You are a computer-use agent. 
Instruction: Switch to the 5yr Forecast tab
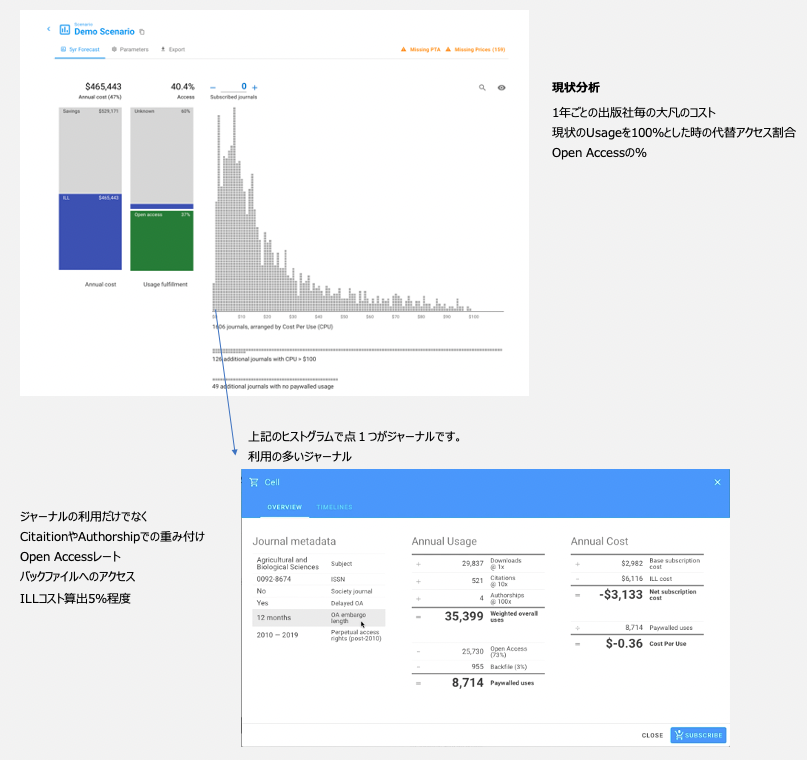click(80, 49)
